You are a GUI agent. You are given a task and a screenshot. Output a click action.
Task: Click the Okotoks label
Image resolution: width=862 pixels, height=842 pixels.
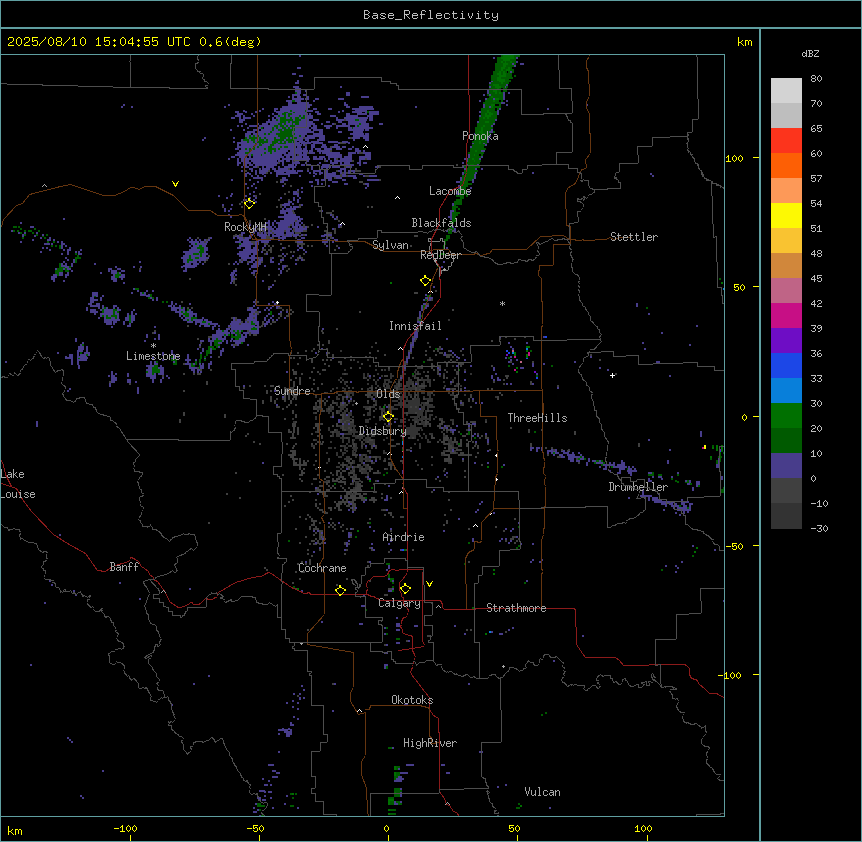pos(412,700)
